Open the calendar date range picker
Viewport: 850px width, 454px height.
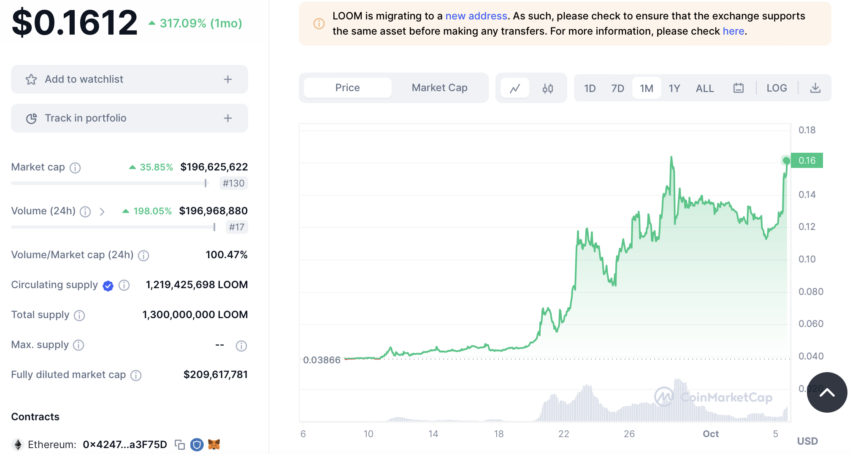point(738,88)
